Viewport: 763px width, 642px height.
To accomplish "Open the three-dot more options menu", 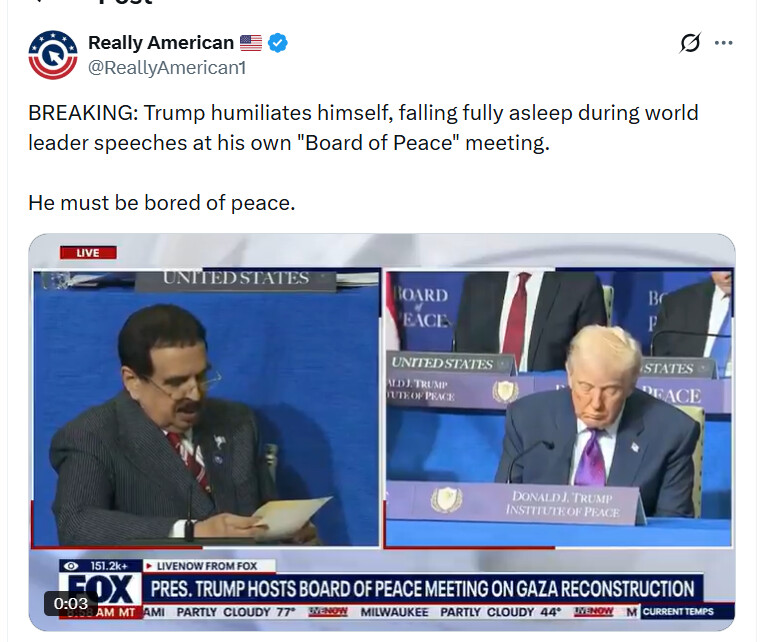I will point(724,43).
